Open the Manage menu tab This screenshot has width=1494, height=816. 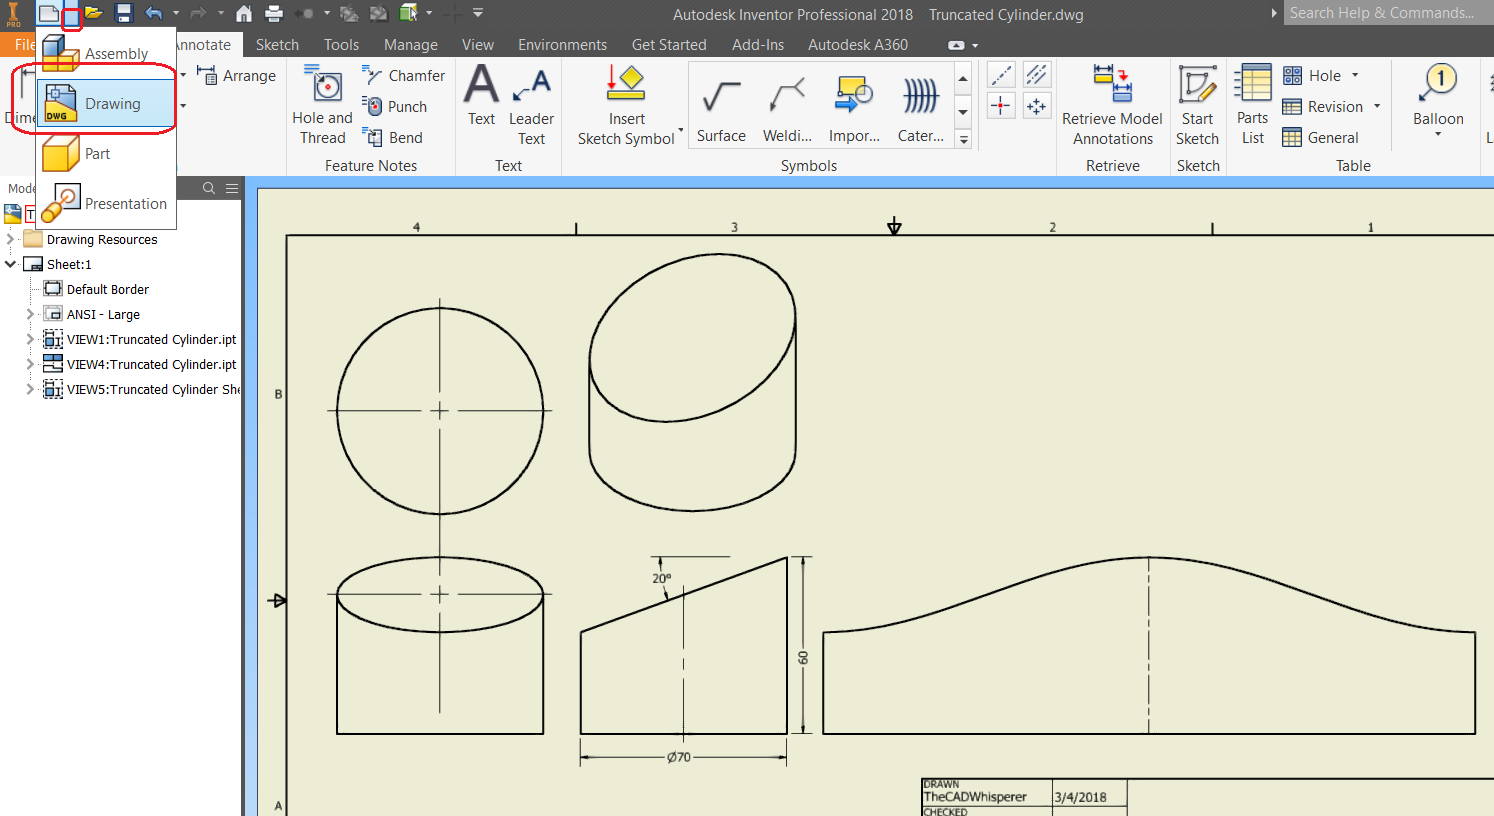coord(410,44)
